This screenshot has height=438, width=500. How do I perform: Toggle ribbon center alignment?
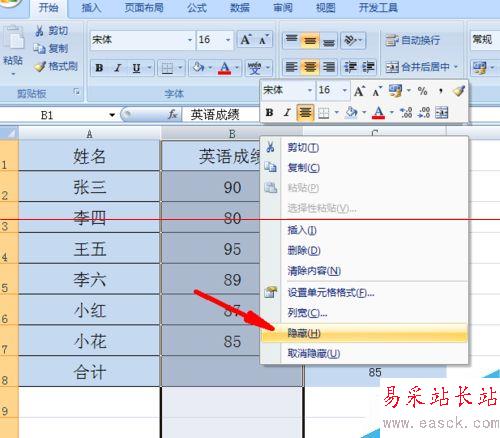point(310,67)
